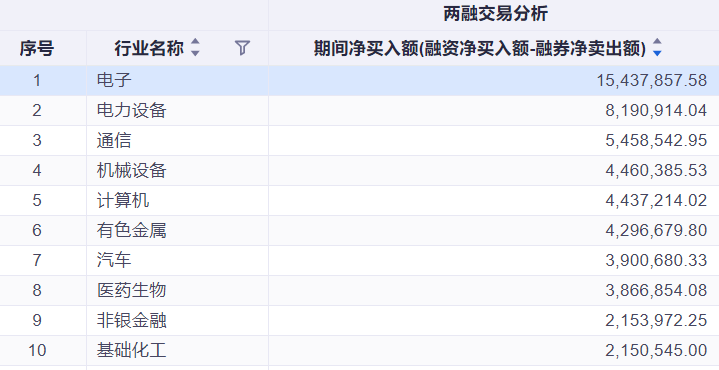Click 期间净买入额 column header text
Viewport: 719px width, 370px height.
pos(480,48)
